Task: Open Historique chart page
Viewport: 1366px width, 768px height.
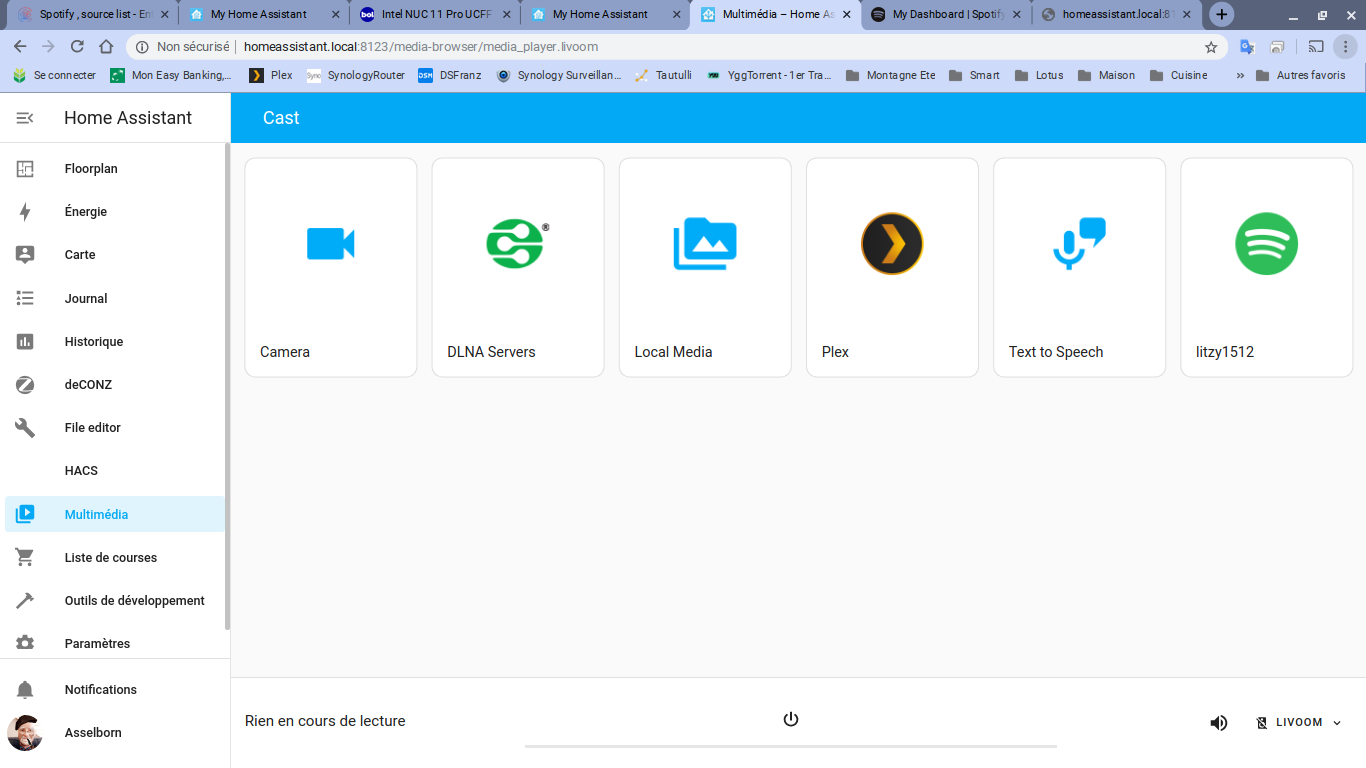Action: pos(115,341)
